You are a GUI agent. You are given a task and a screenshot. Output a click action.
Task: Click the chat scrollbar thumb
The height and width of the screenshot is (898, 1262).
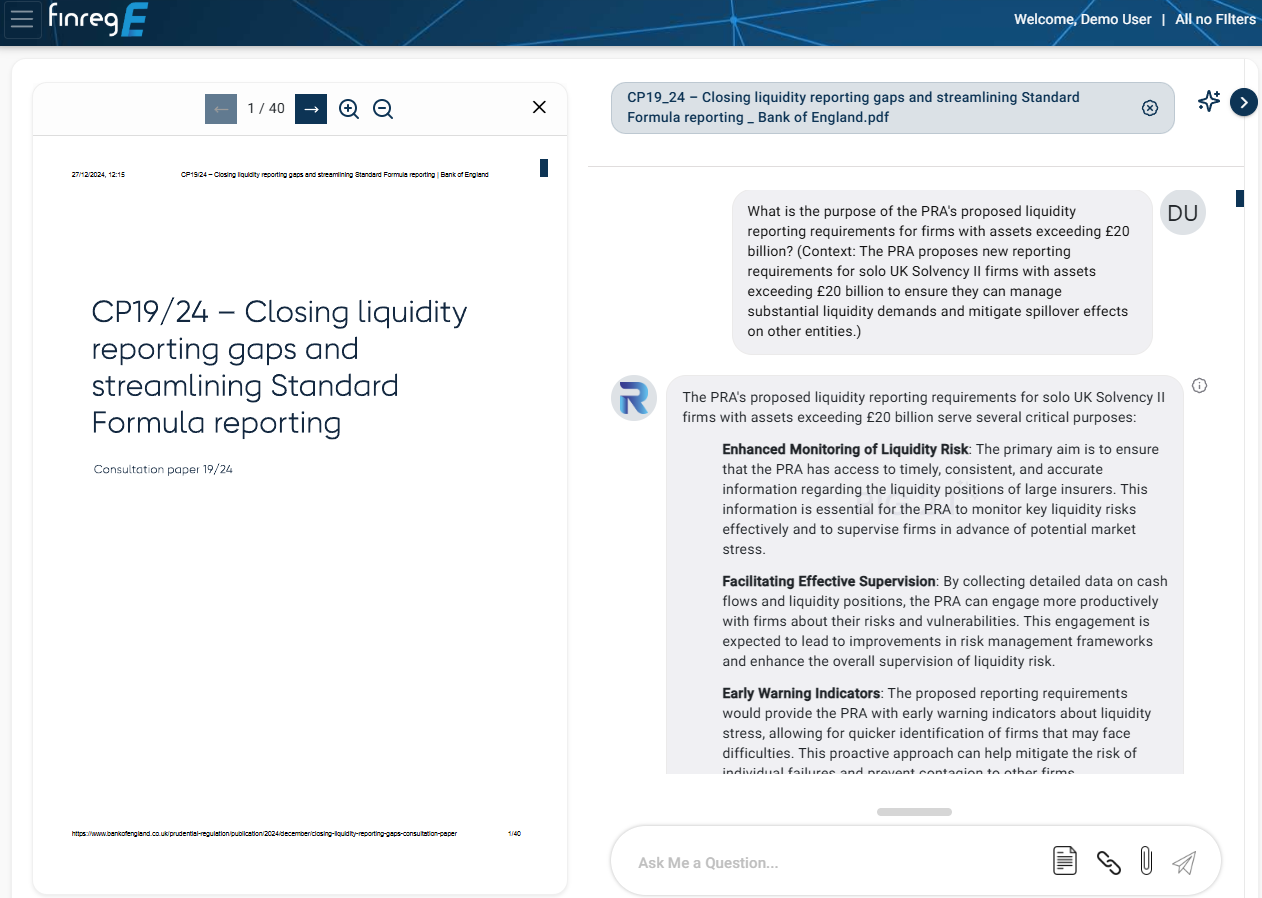(x=1240, y=198)
